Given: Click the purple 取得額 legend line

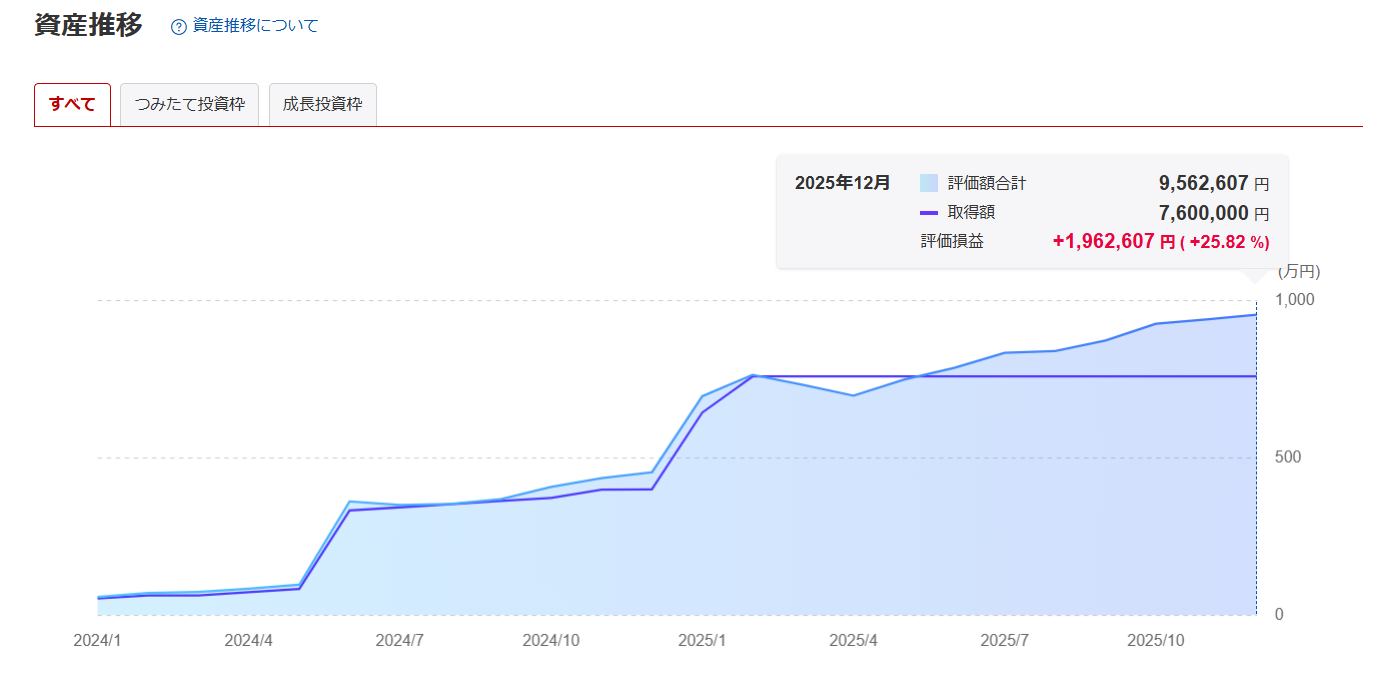Looking at the screenshot, I should point(929,212).
